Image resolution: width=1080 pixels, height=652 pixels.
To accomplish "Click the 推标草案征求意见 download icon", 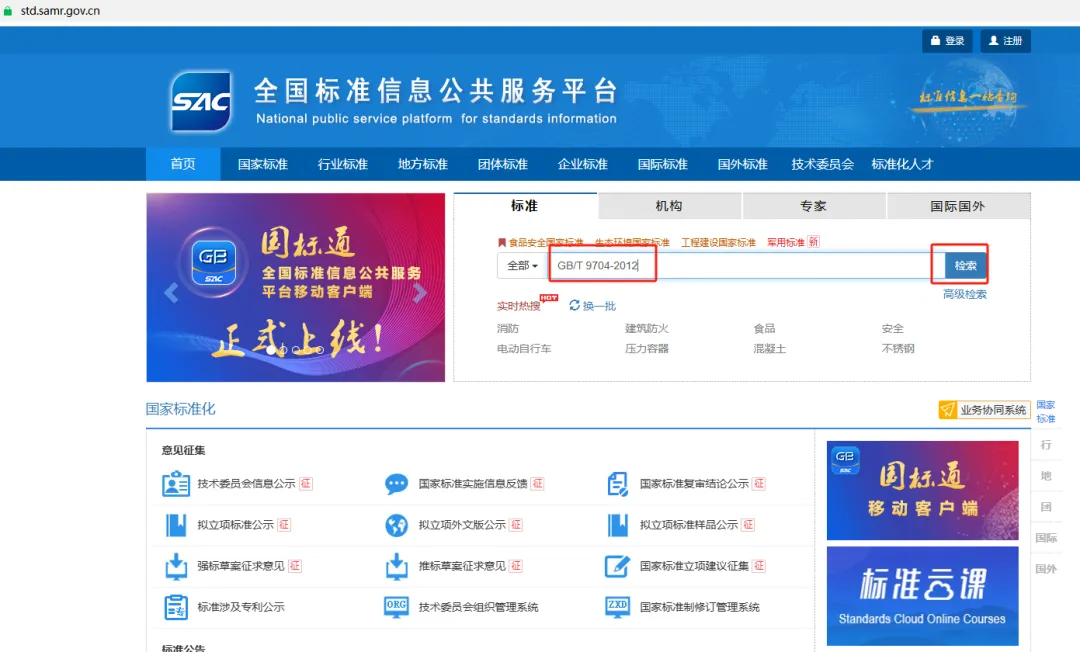I will (396, 566).
